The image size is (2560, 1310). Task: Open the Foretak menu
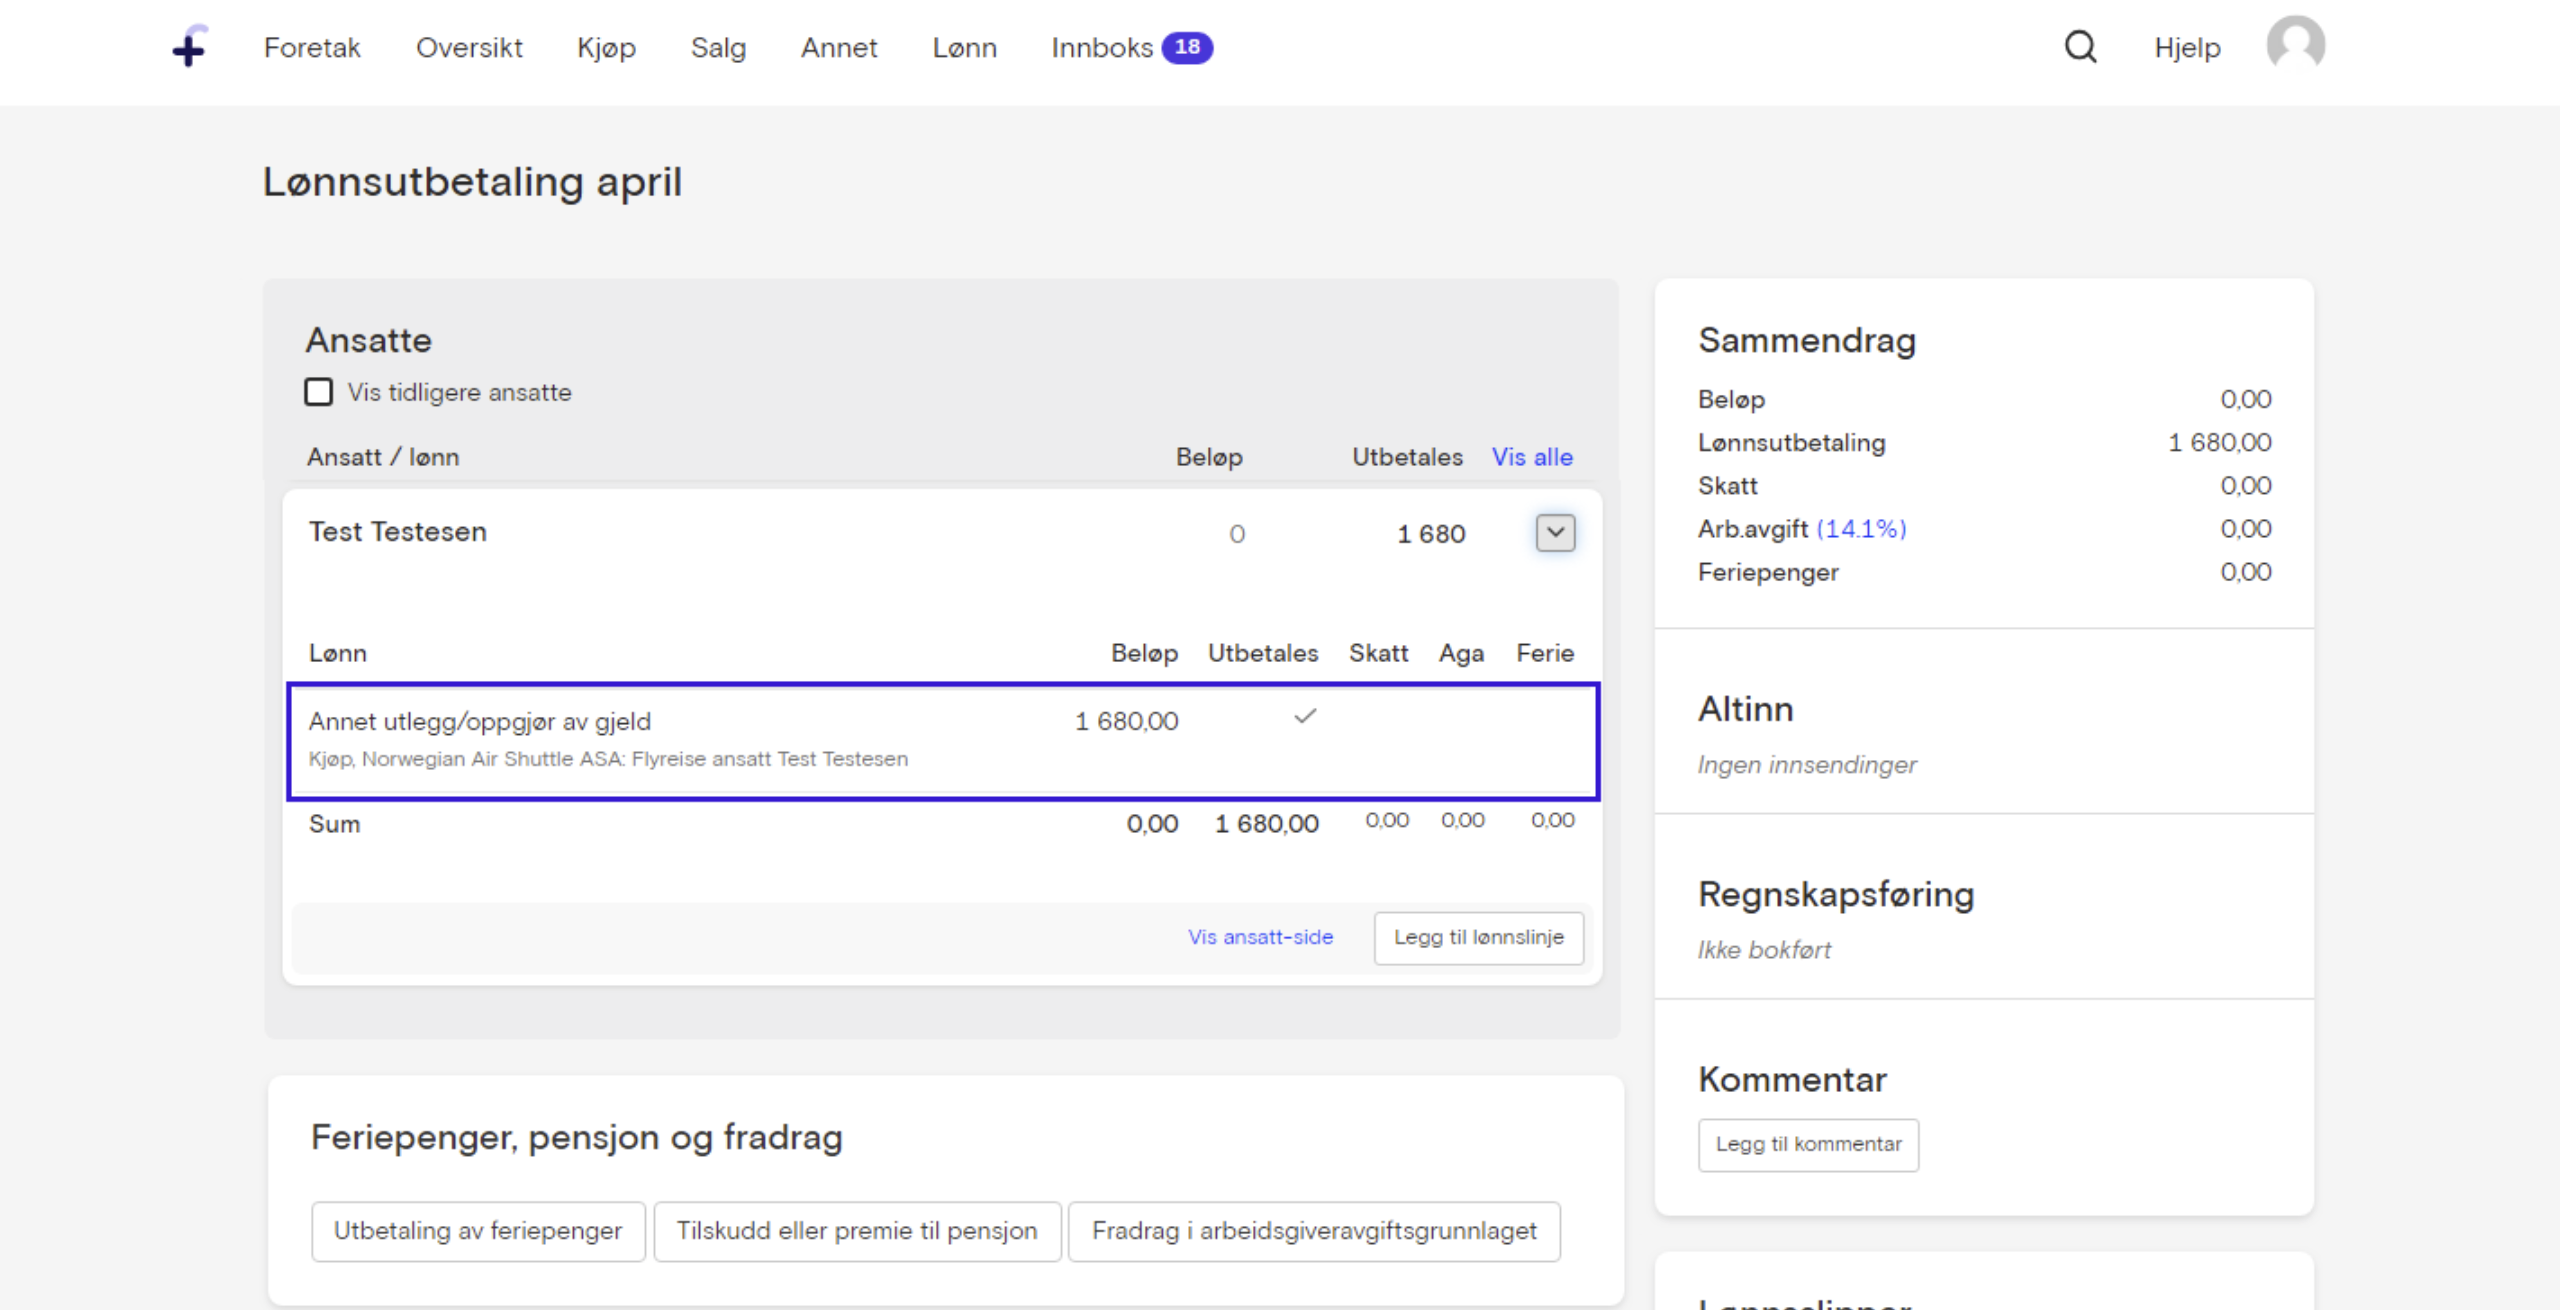tap(312, 48)
